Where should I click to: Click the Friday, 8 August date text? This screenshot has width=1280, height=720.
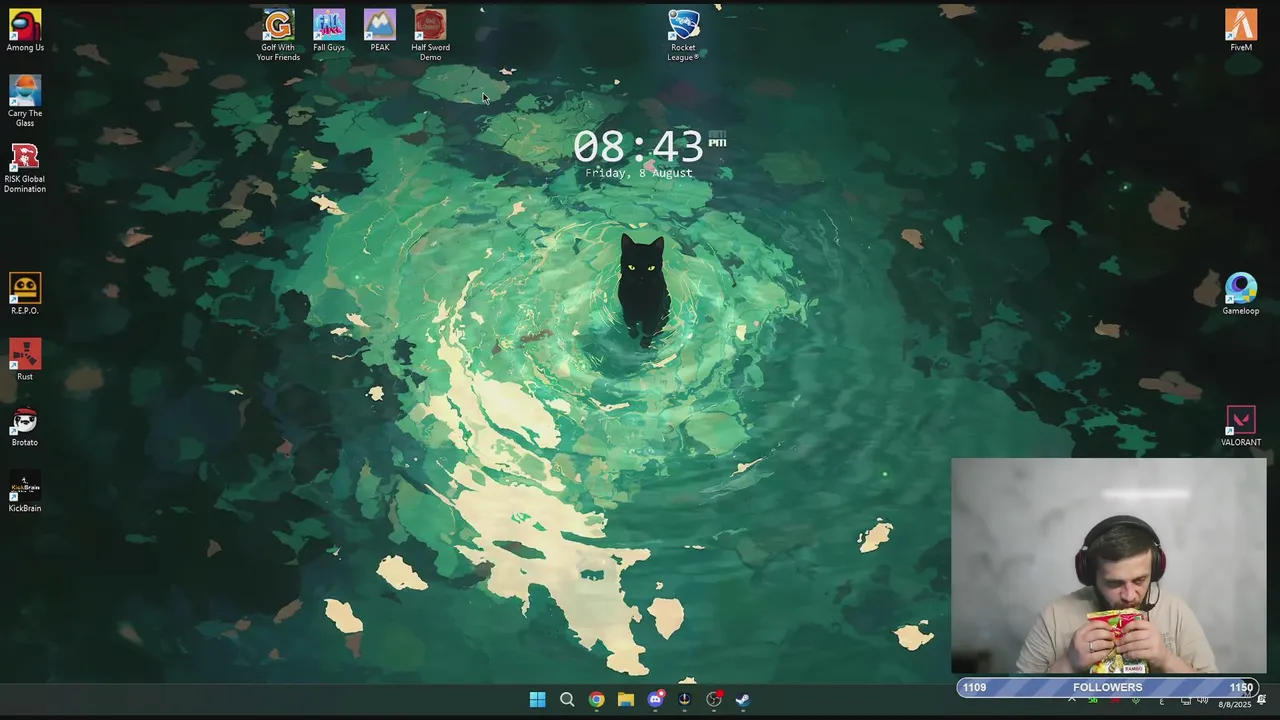point(639,173)
